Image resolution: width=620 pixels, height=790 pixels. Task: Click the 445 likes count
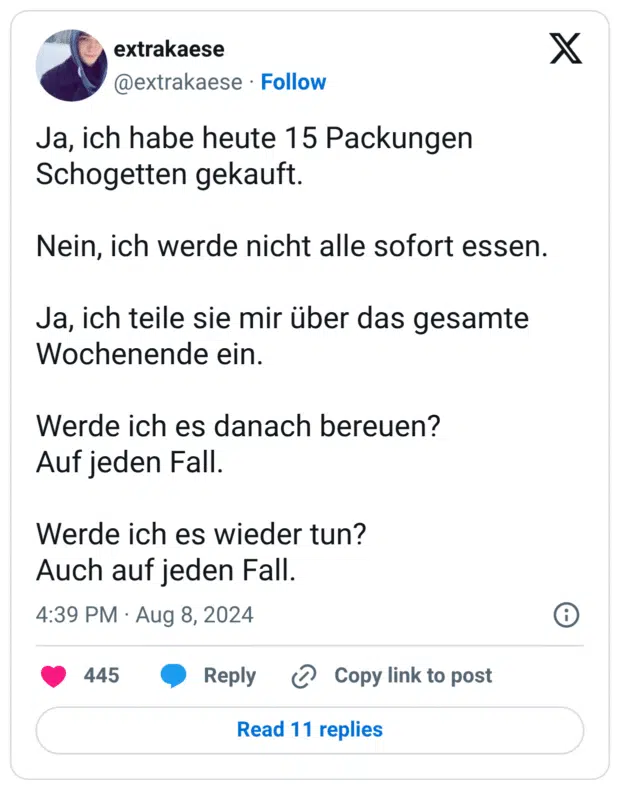101,676
